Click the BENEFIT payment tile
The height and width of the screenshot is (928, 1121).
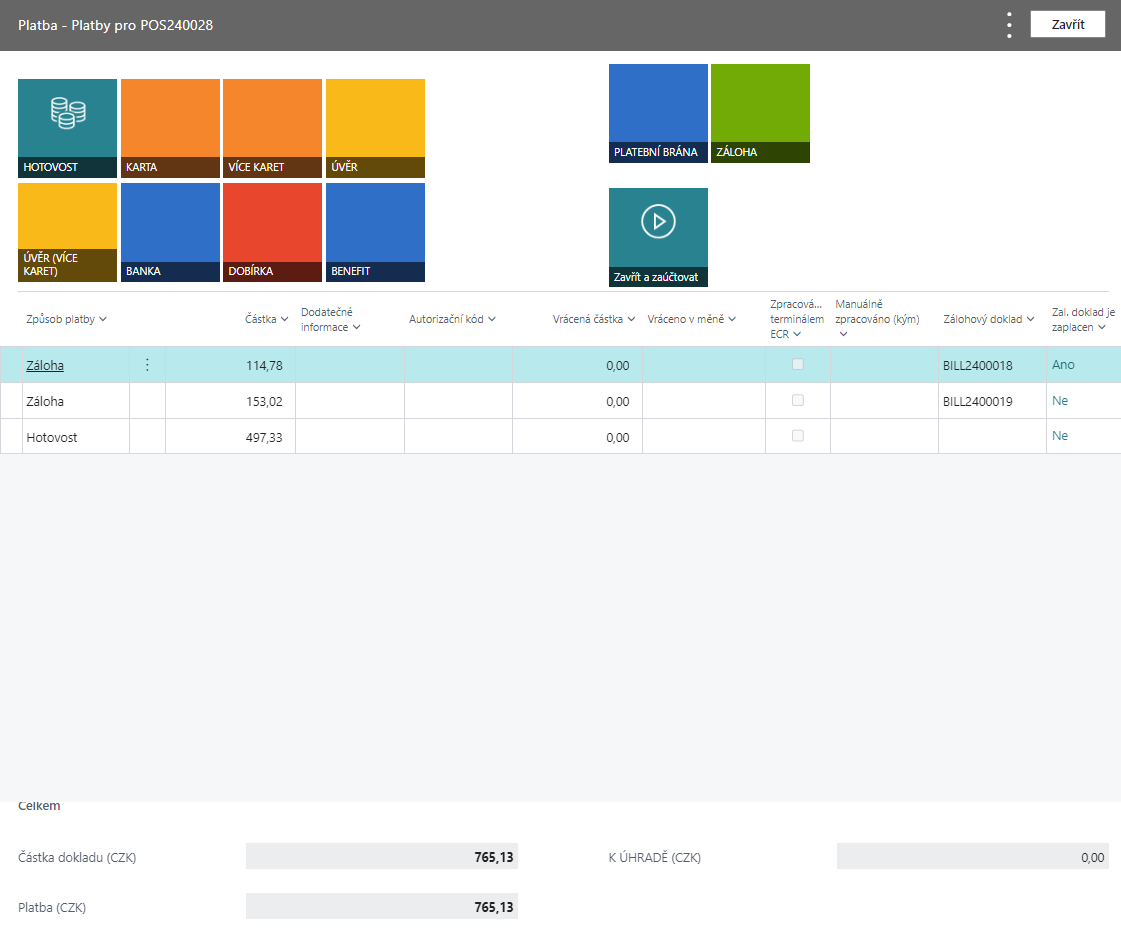tap(375, 232)
